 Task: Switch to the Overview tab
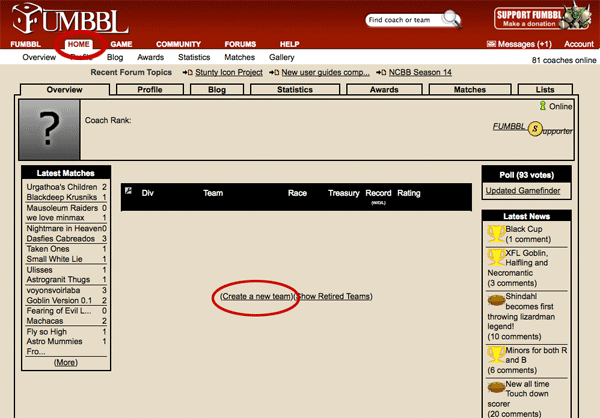(64, 90)
